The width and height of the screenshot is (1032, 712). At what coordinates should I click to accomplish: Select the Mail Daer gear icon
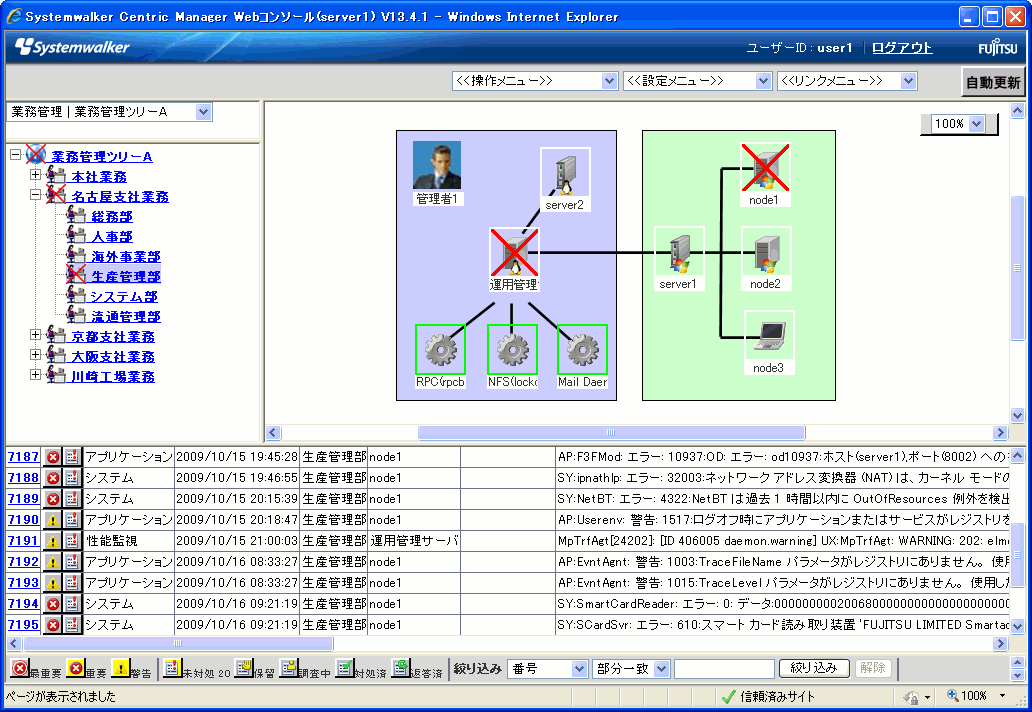[582, 349]
